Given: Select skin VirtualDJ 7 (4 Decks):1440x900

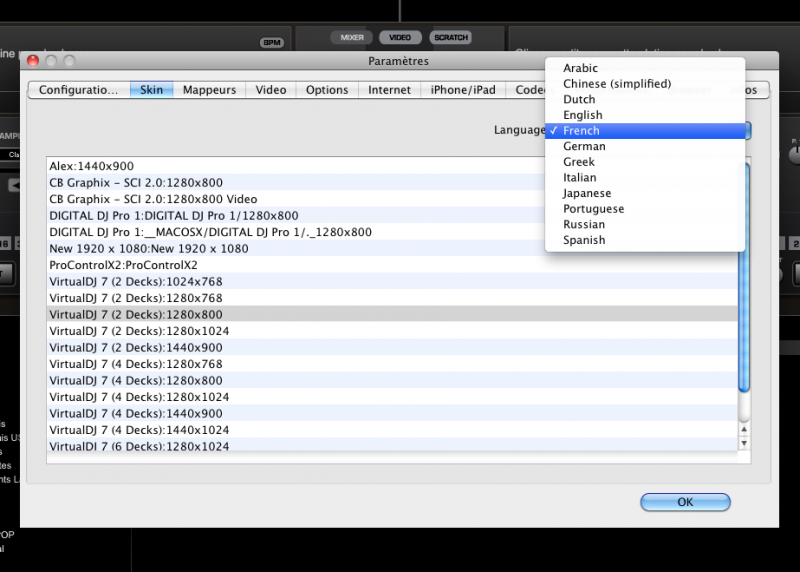Looking at the screenshot, I should click(x=136, y=414).
